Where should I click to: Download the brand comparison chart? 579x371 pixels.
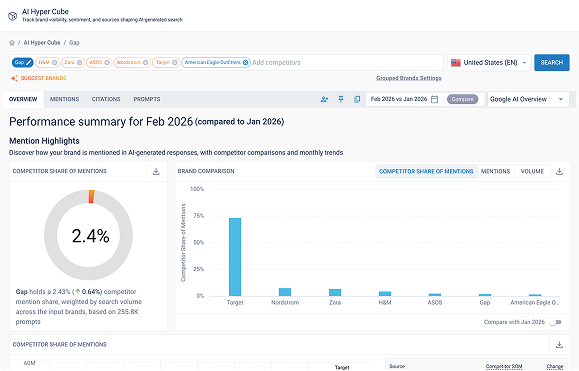(559, 171)
